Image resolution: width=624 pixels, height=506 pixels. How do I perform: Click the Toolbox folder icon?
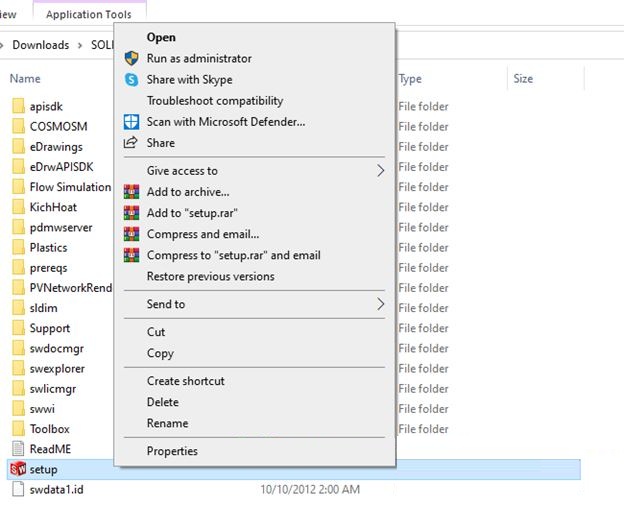[18, 429]
